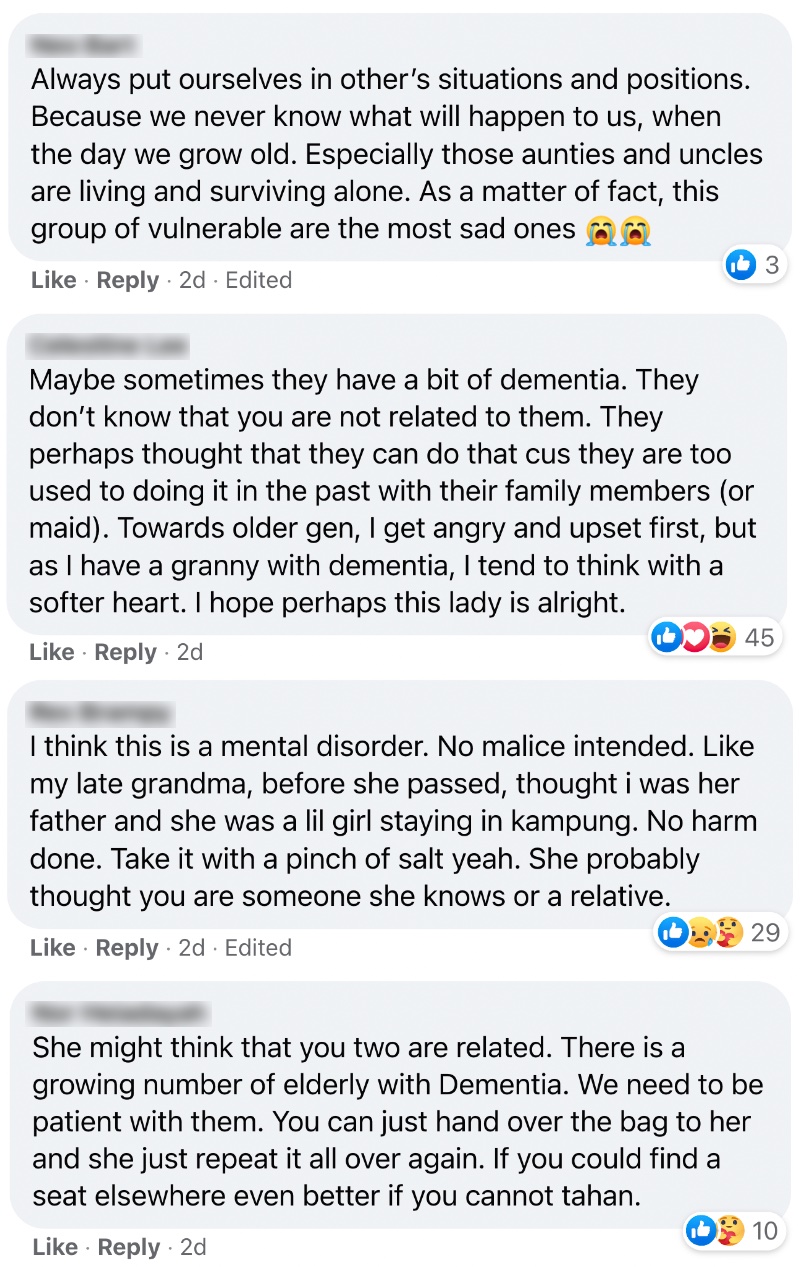This screenshot has height=1267, width=800.
Task: Like the comment about aunties and uncles living alone
Action: [54, 281]
